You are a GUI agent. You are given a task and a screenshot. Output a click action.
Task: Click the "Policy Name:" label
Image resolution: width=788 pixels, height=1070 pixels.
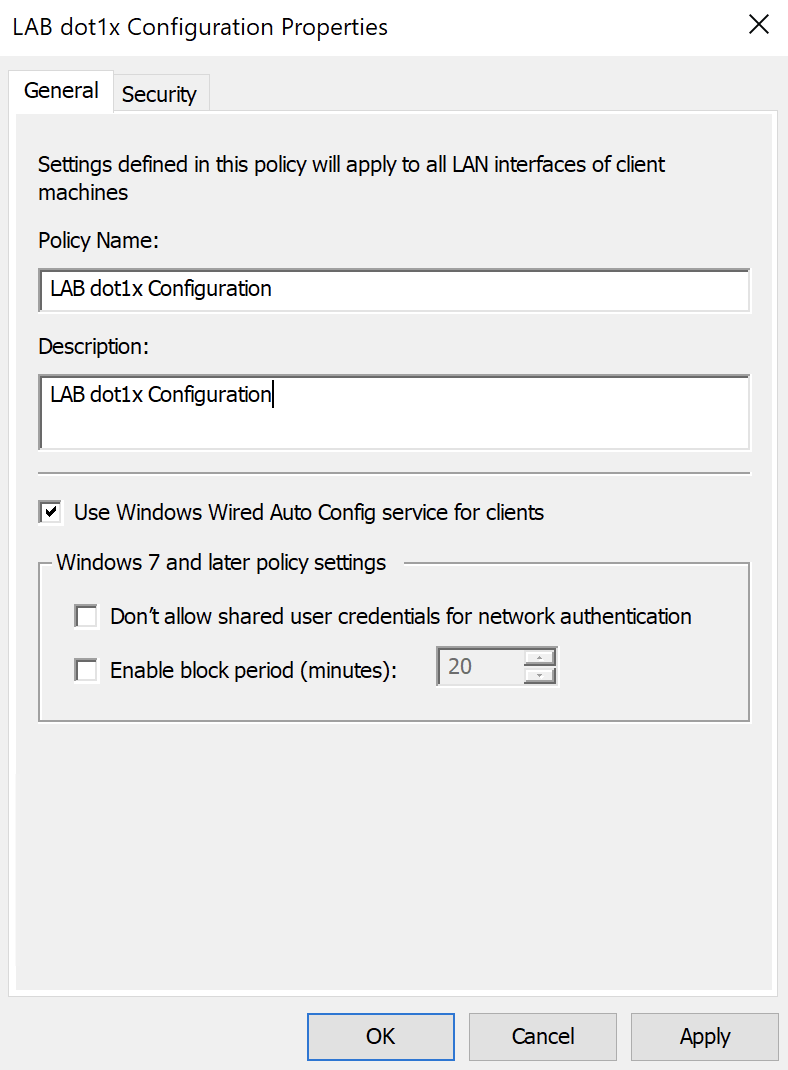99,240
